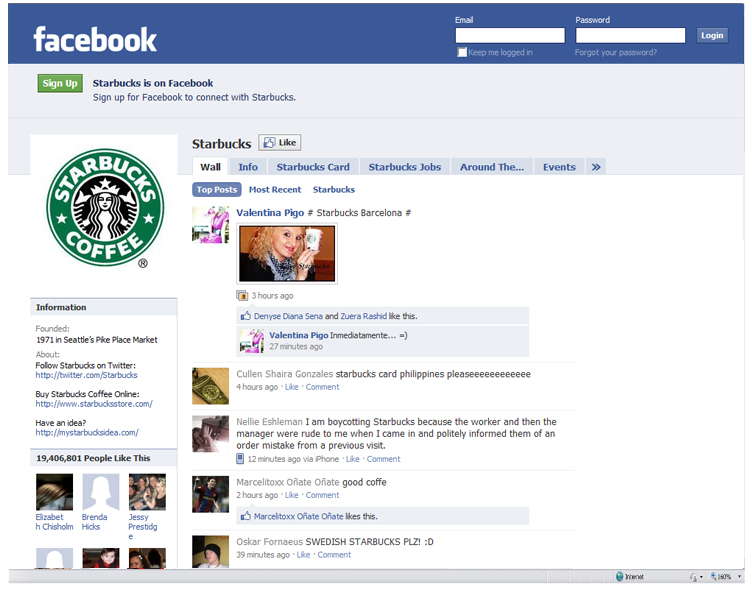
Task: Comment on Cullen Shaira Gonzales's post
Action: (322, 387)
